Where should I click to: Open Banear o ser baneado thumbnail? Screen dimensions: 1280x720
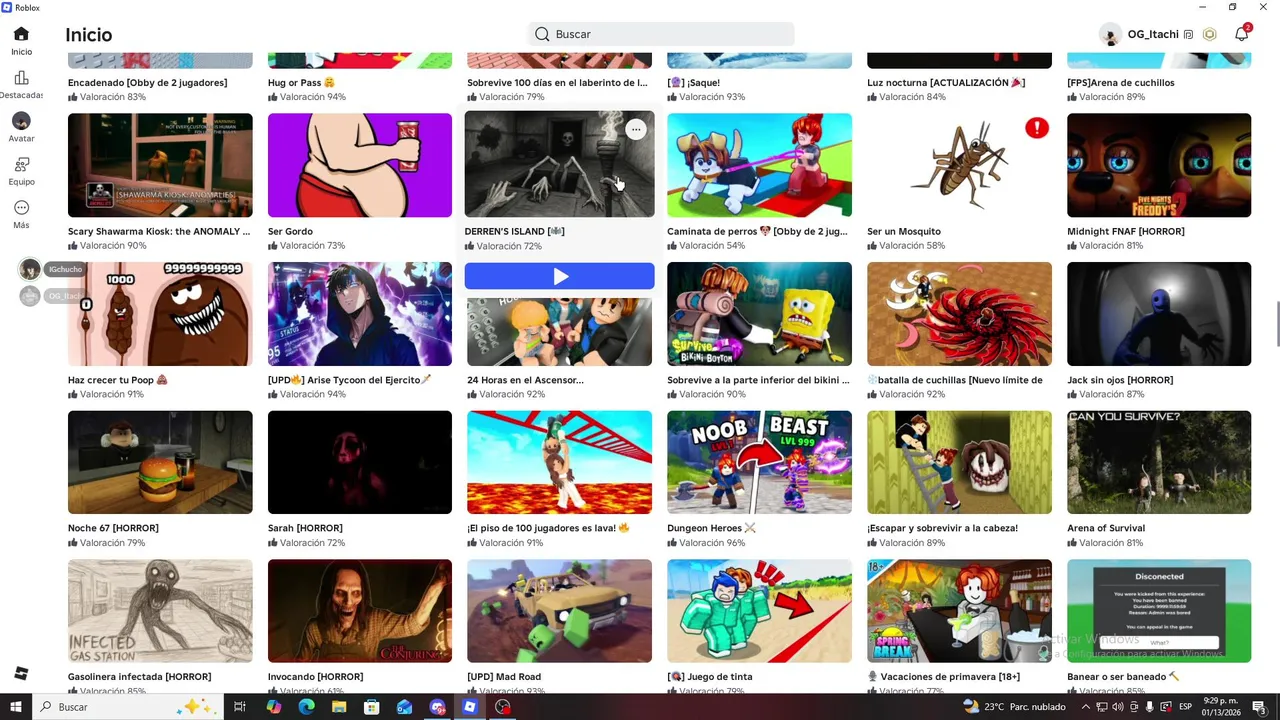[1159, 611]
